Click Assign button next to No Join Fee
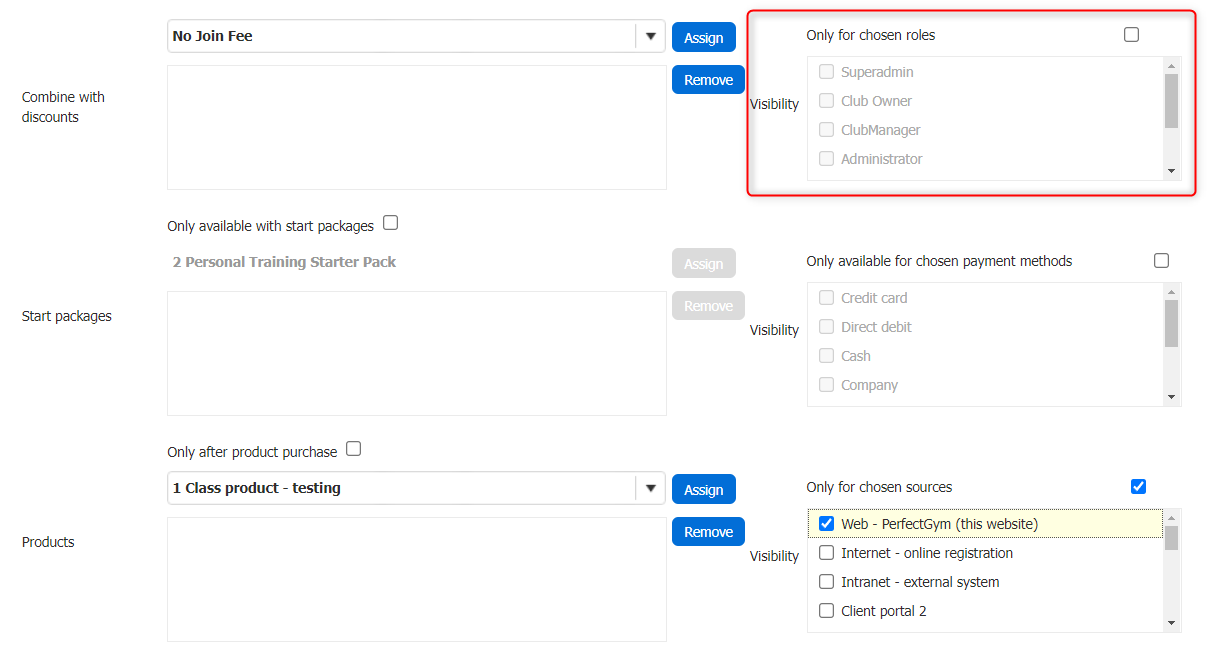This screenshot has width=1219, height=653. click(x=703, y=37)
